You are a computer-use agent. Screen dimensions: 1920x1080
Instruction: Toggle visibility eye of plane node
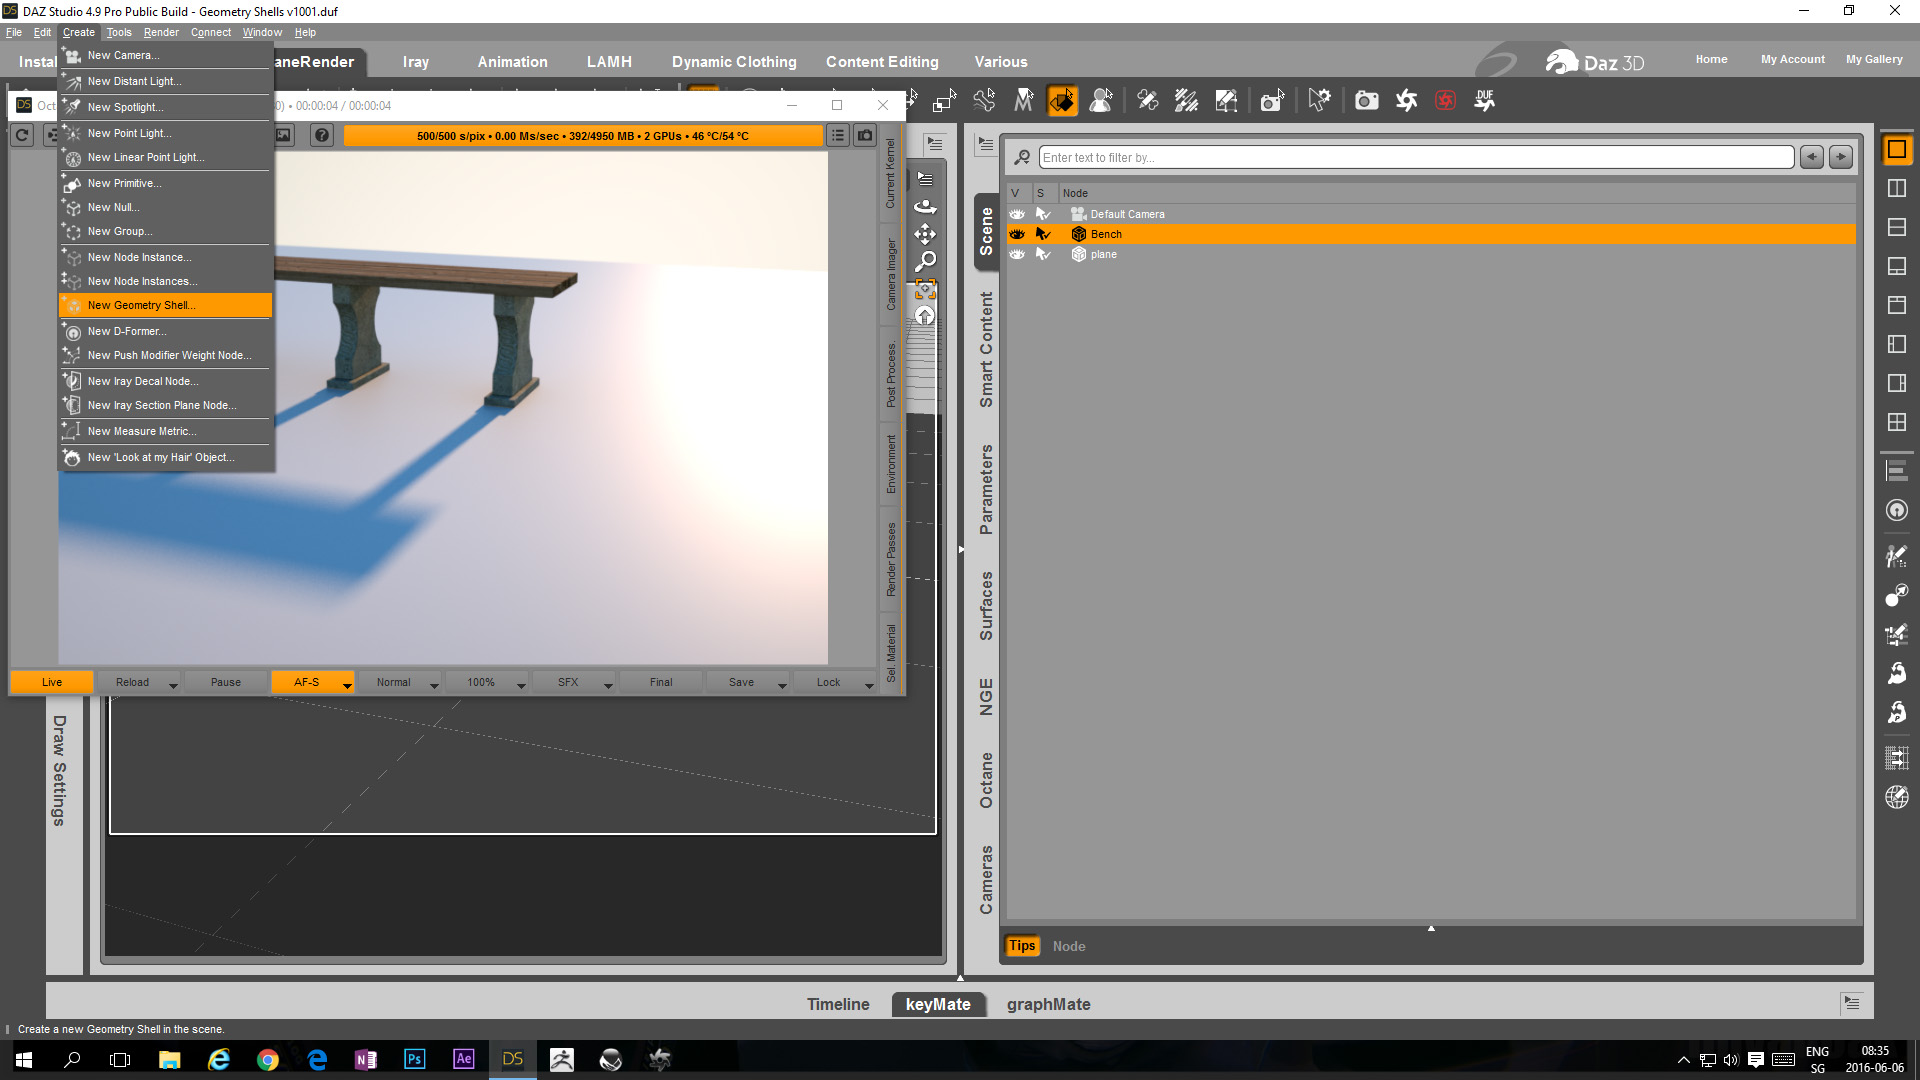pos(1017,254)
